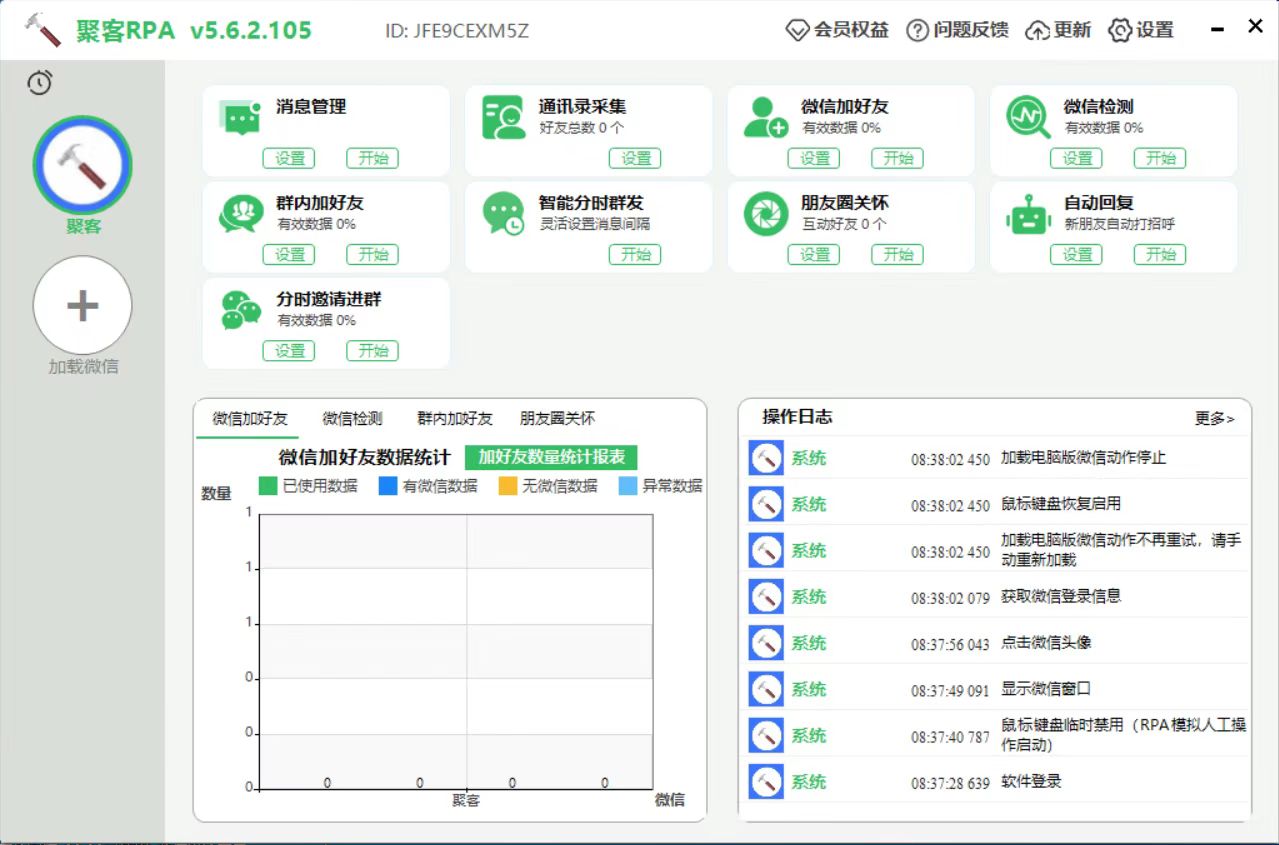Viewport: 1279px width, 845px height.
Task: Select the 聚客 hammer account avatar
Action: click(x=82, y=166)
